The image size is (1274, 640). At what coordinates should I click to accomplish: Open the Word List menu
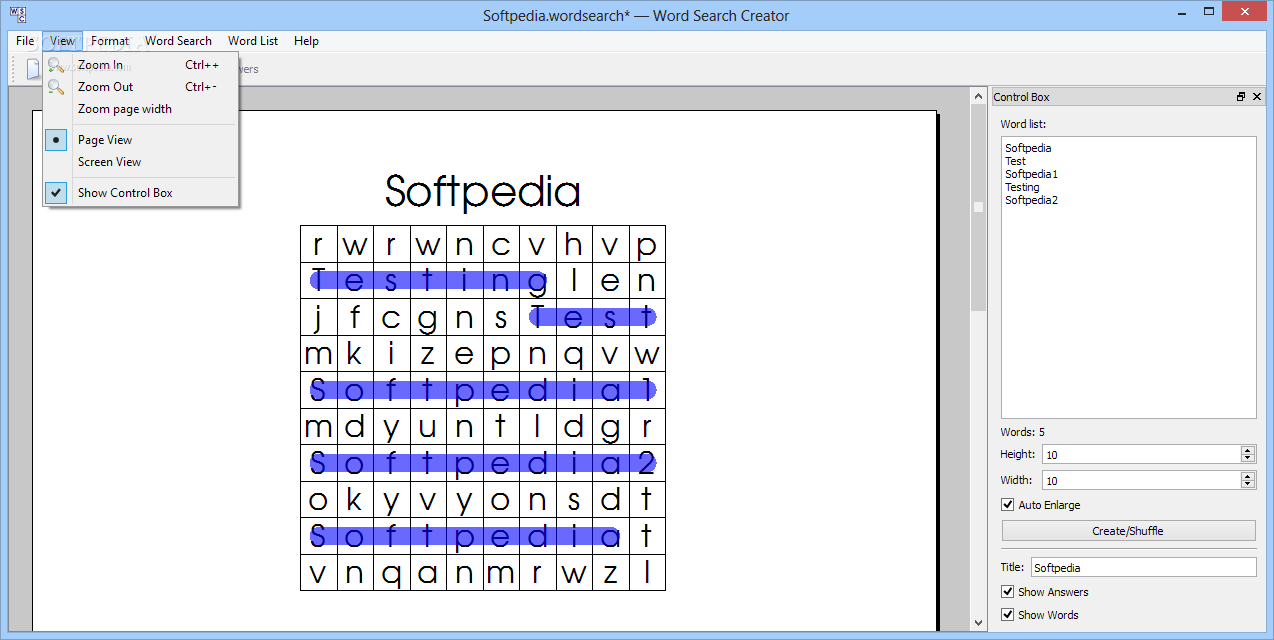point(253,41)
